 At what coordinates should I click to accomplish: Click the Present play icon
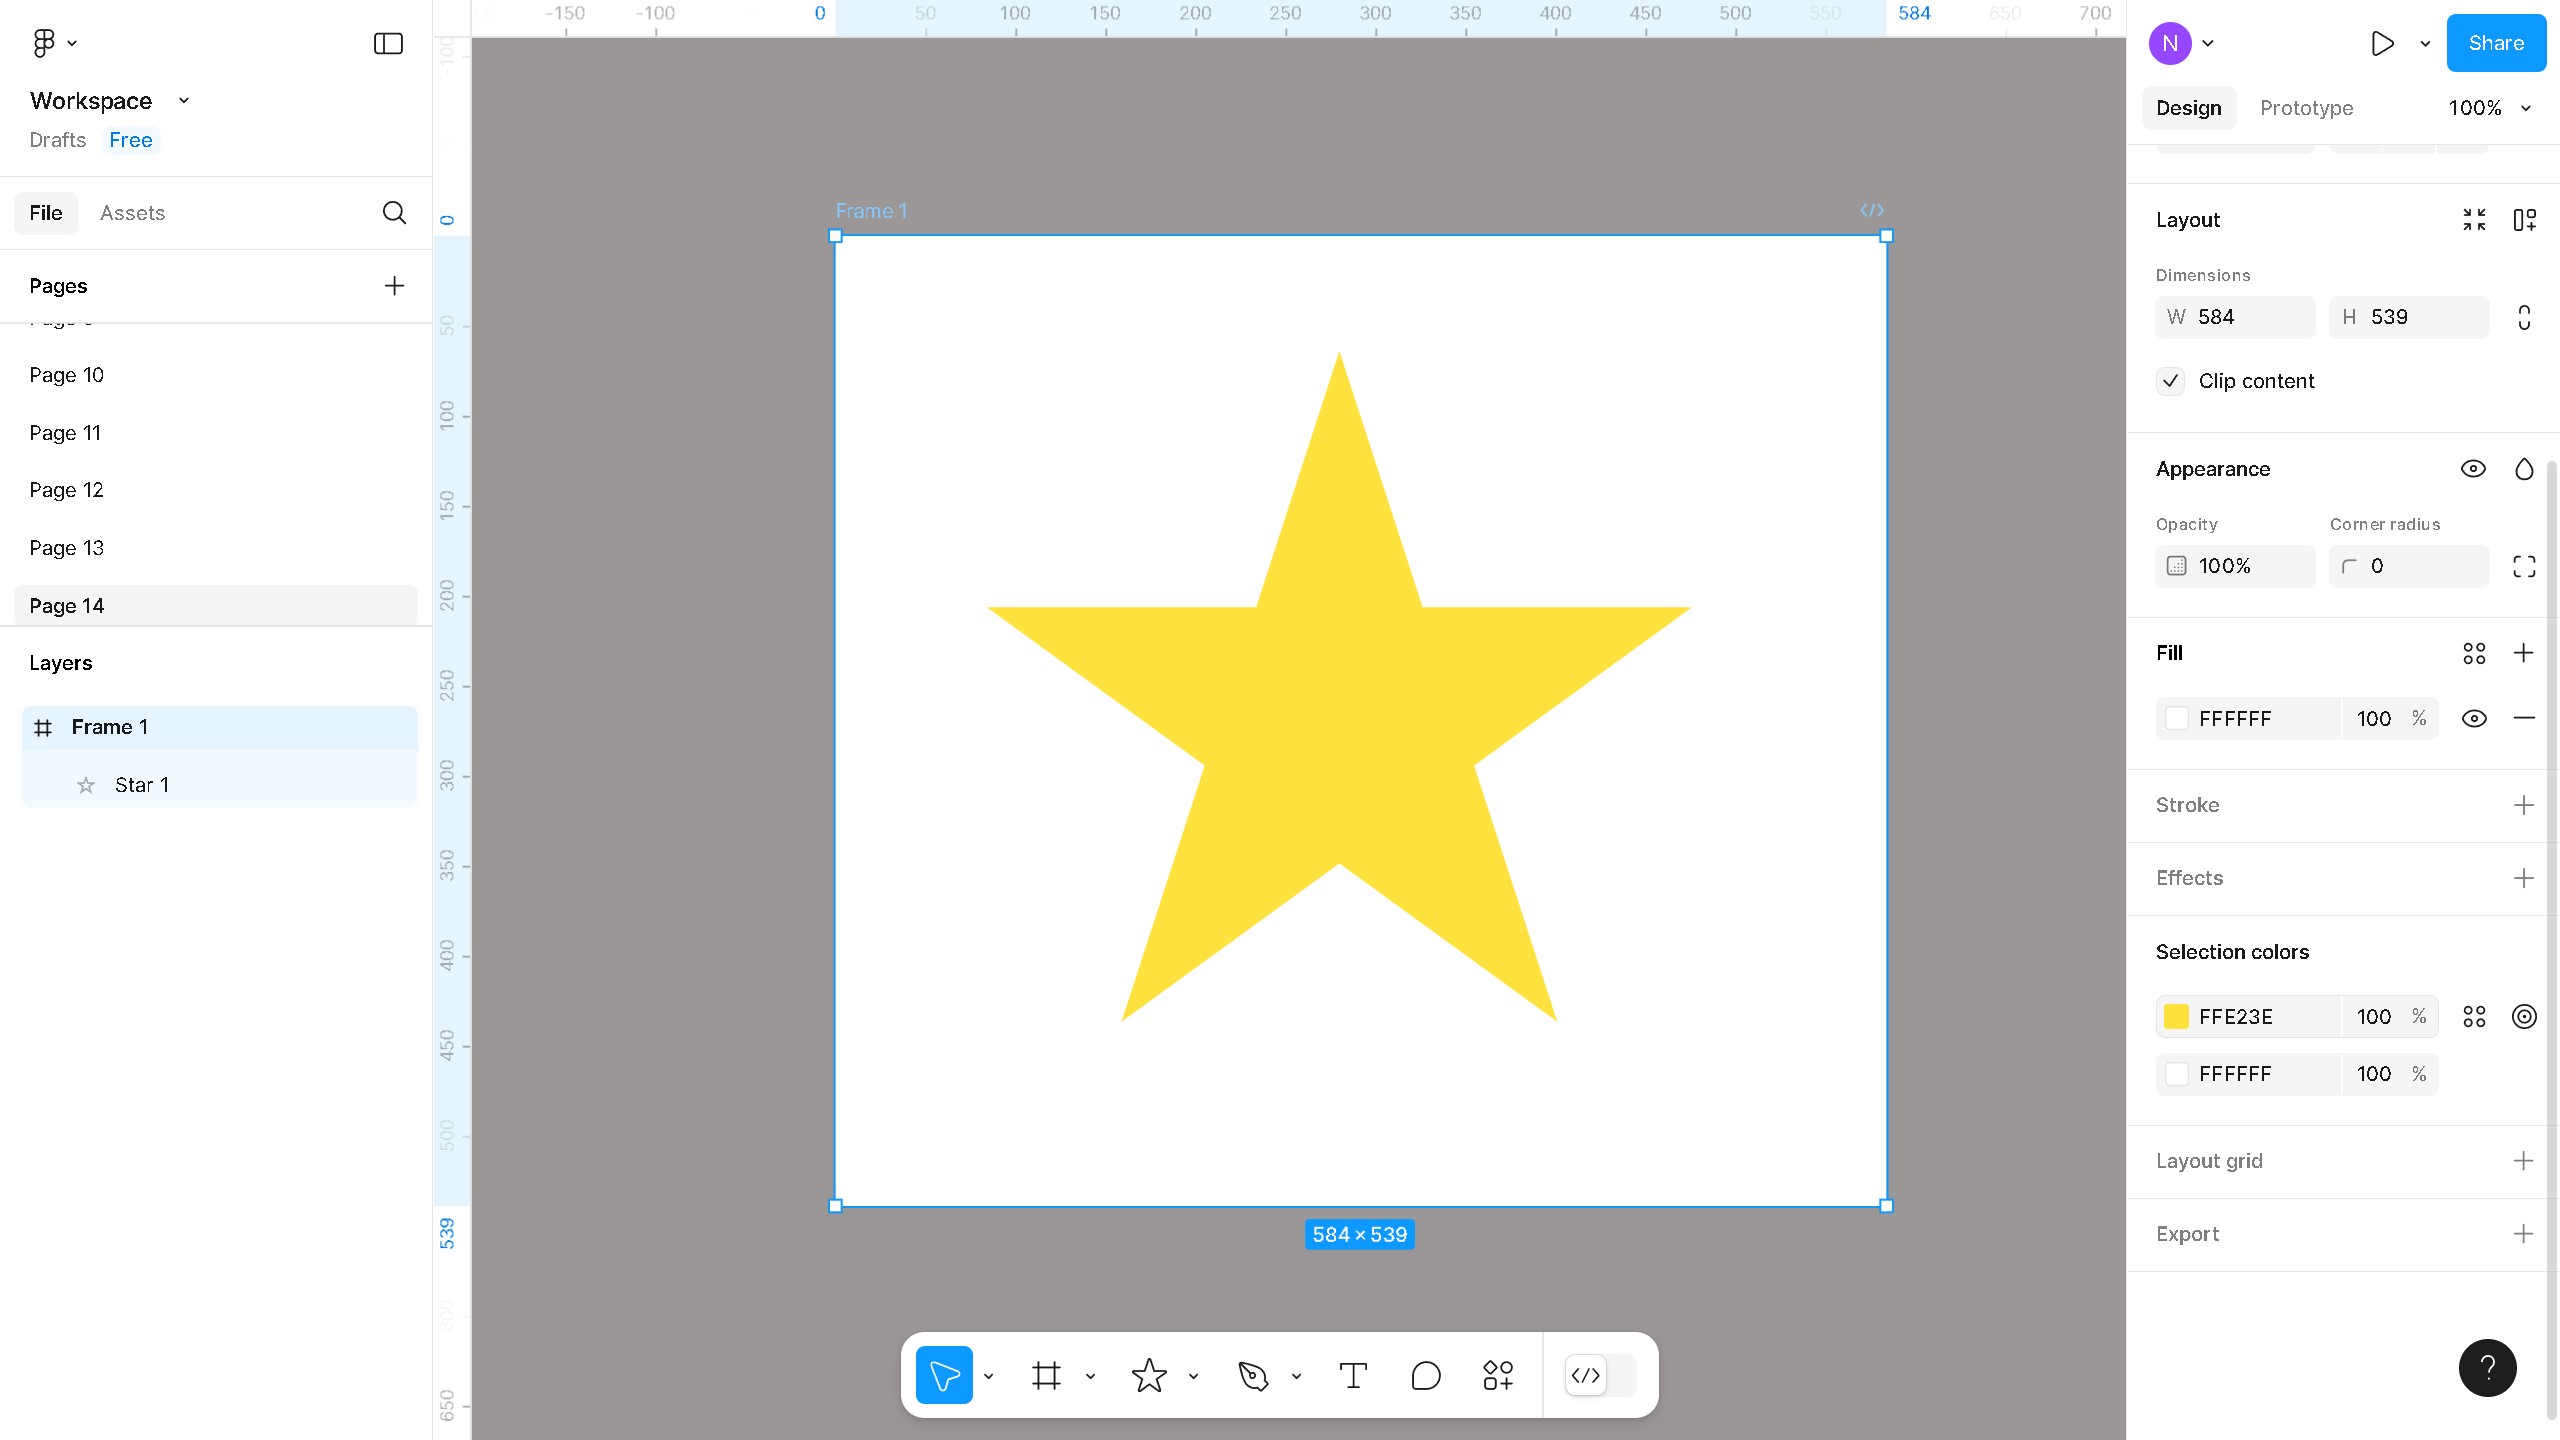click(x=2382, y=43)
